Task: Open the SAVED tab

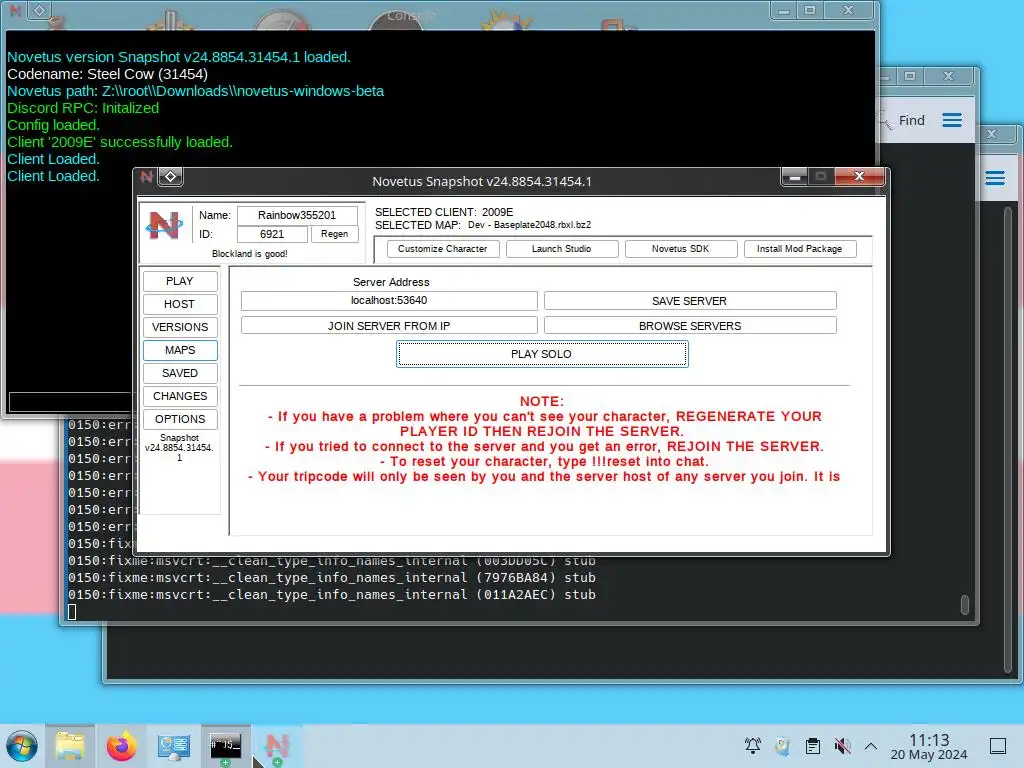Action: click(180, 373)
